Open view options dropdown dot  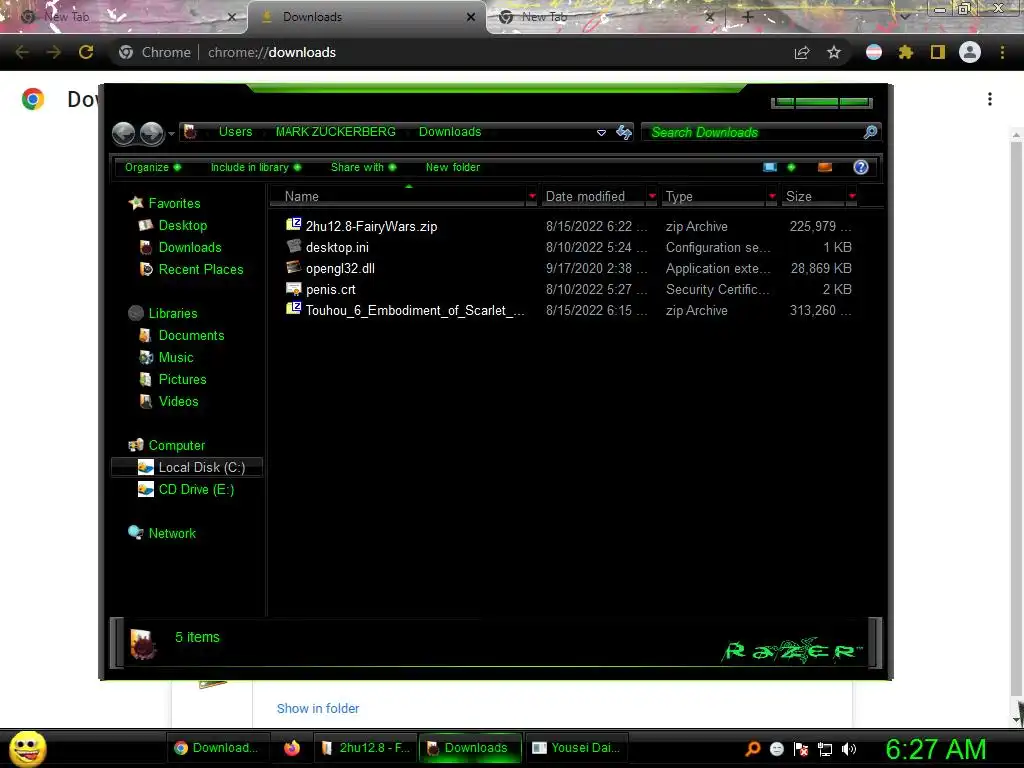(792, 167)
